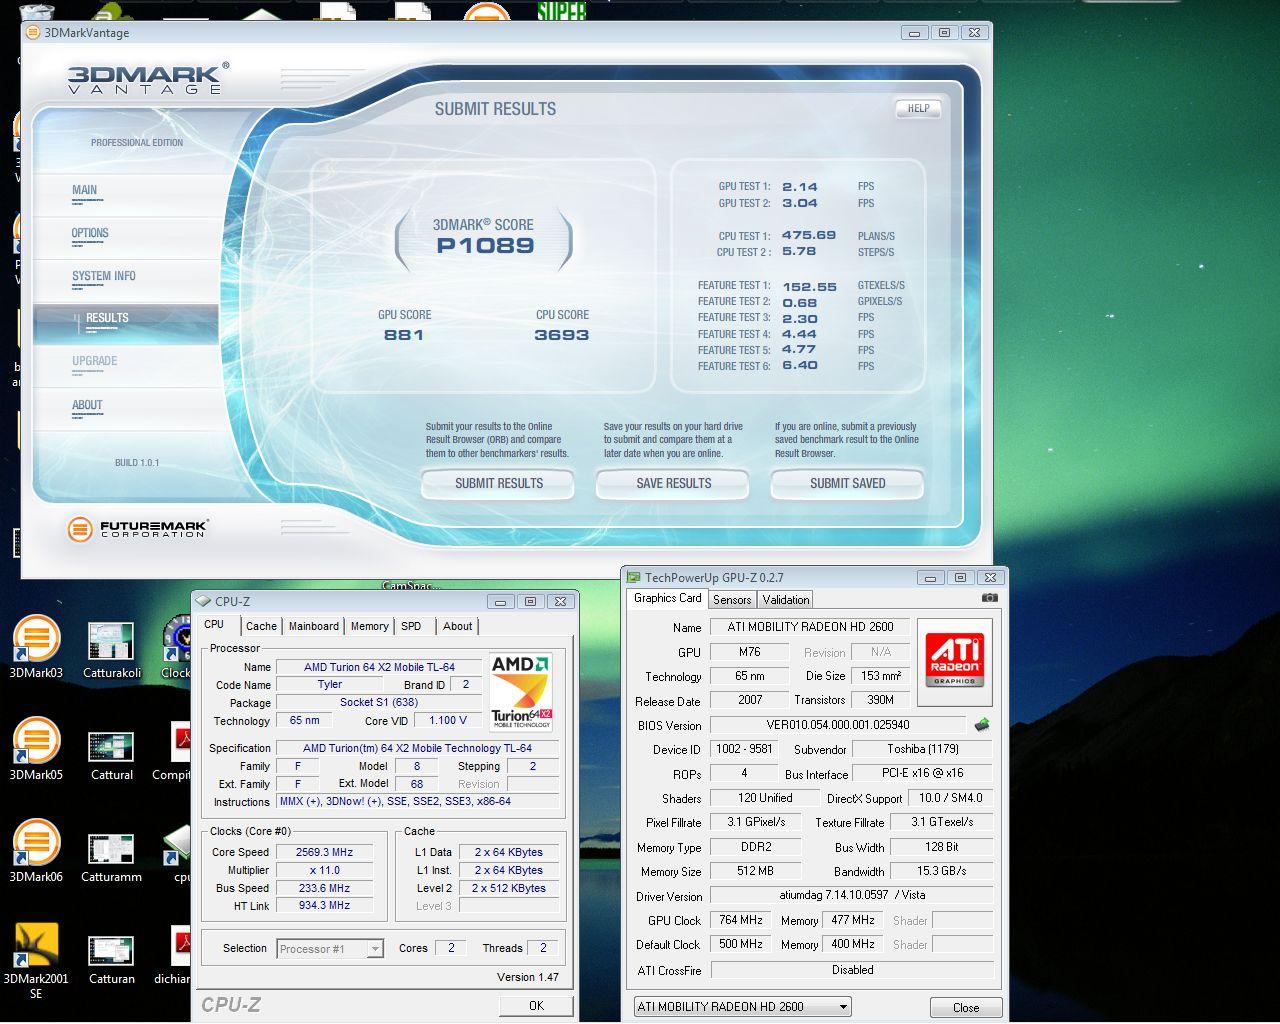Open the 3DMark05 desktop shortcut
1280x1024 pixels.
[x=36, y=749]
